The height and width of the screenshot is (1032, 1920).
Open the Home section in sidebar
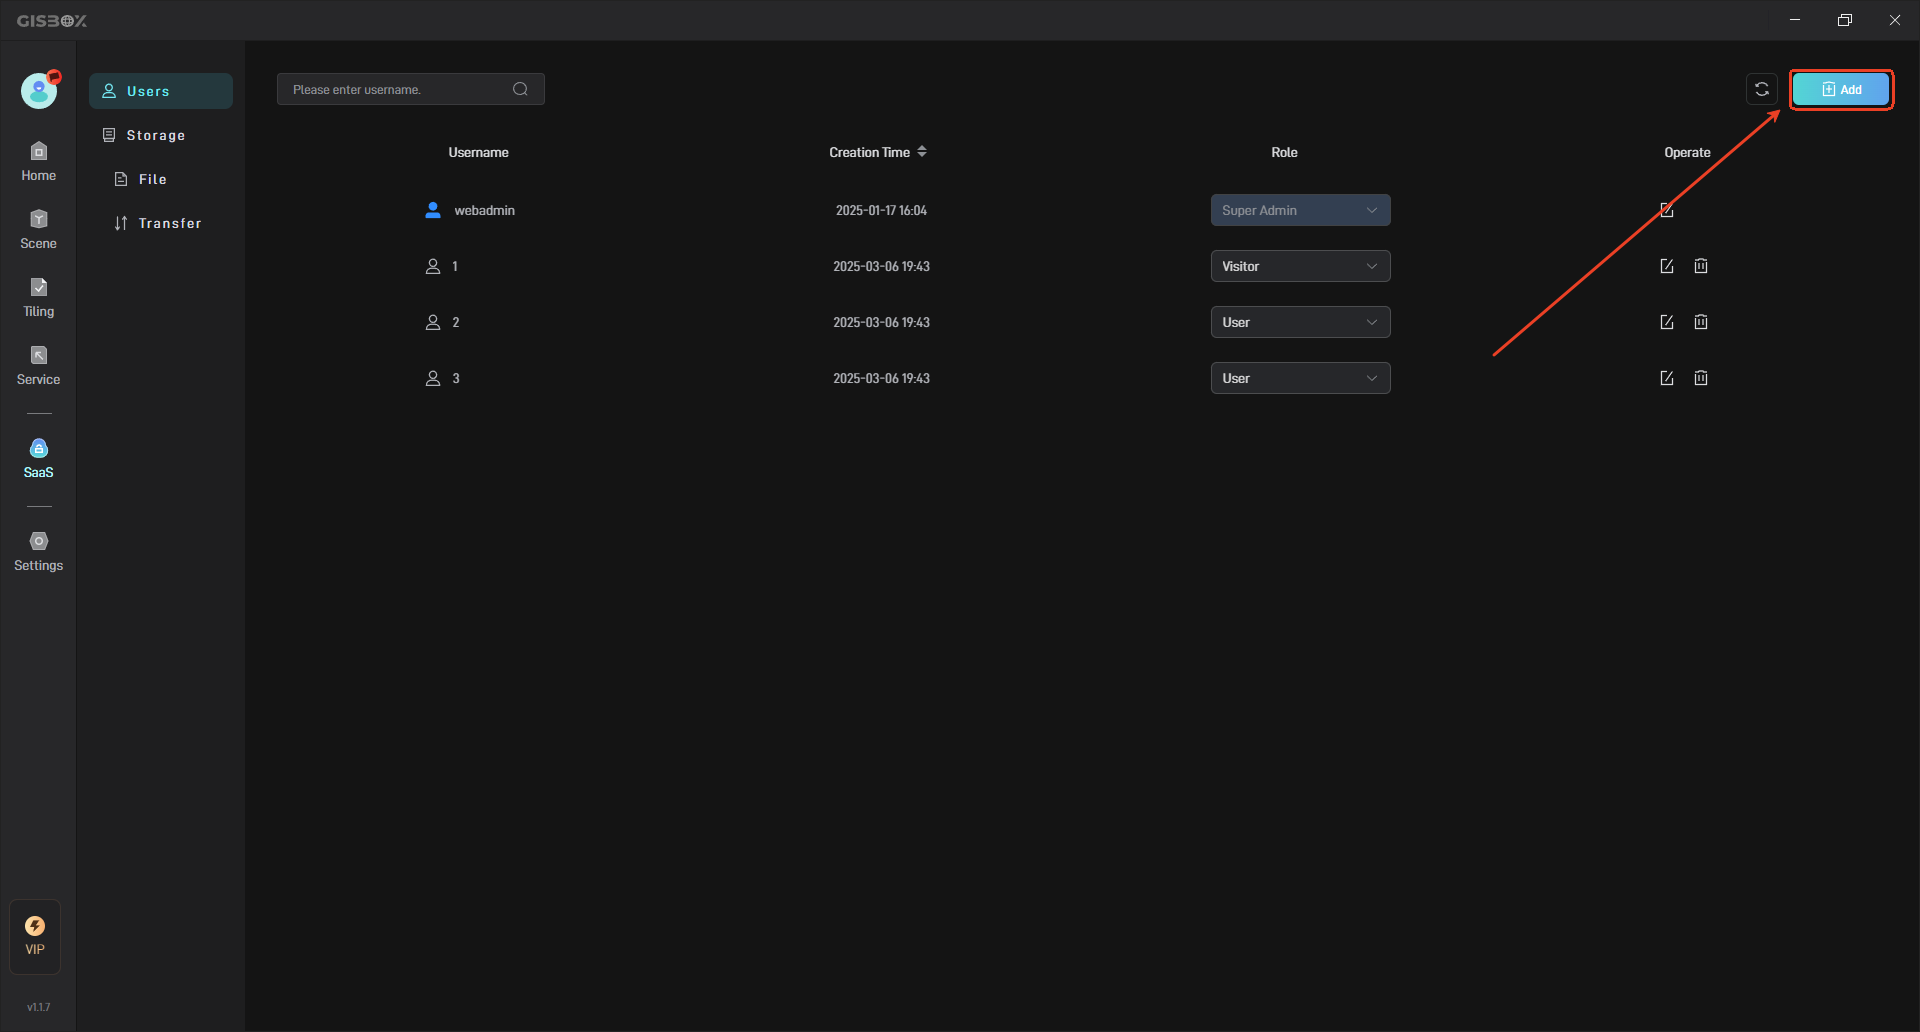click(38, 161)
